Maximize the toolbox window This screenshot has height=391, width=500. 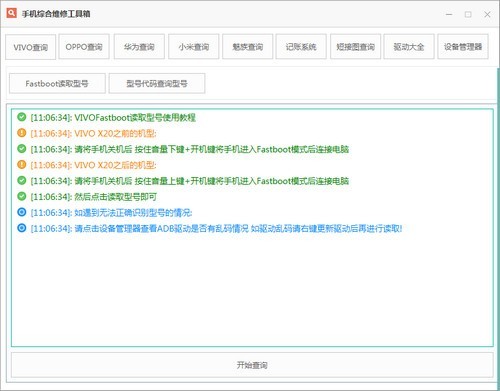(468, 14)
